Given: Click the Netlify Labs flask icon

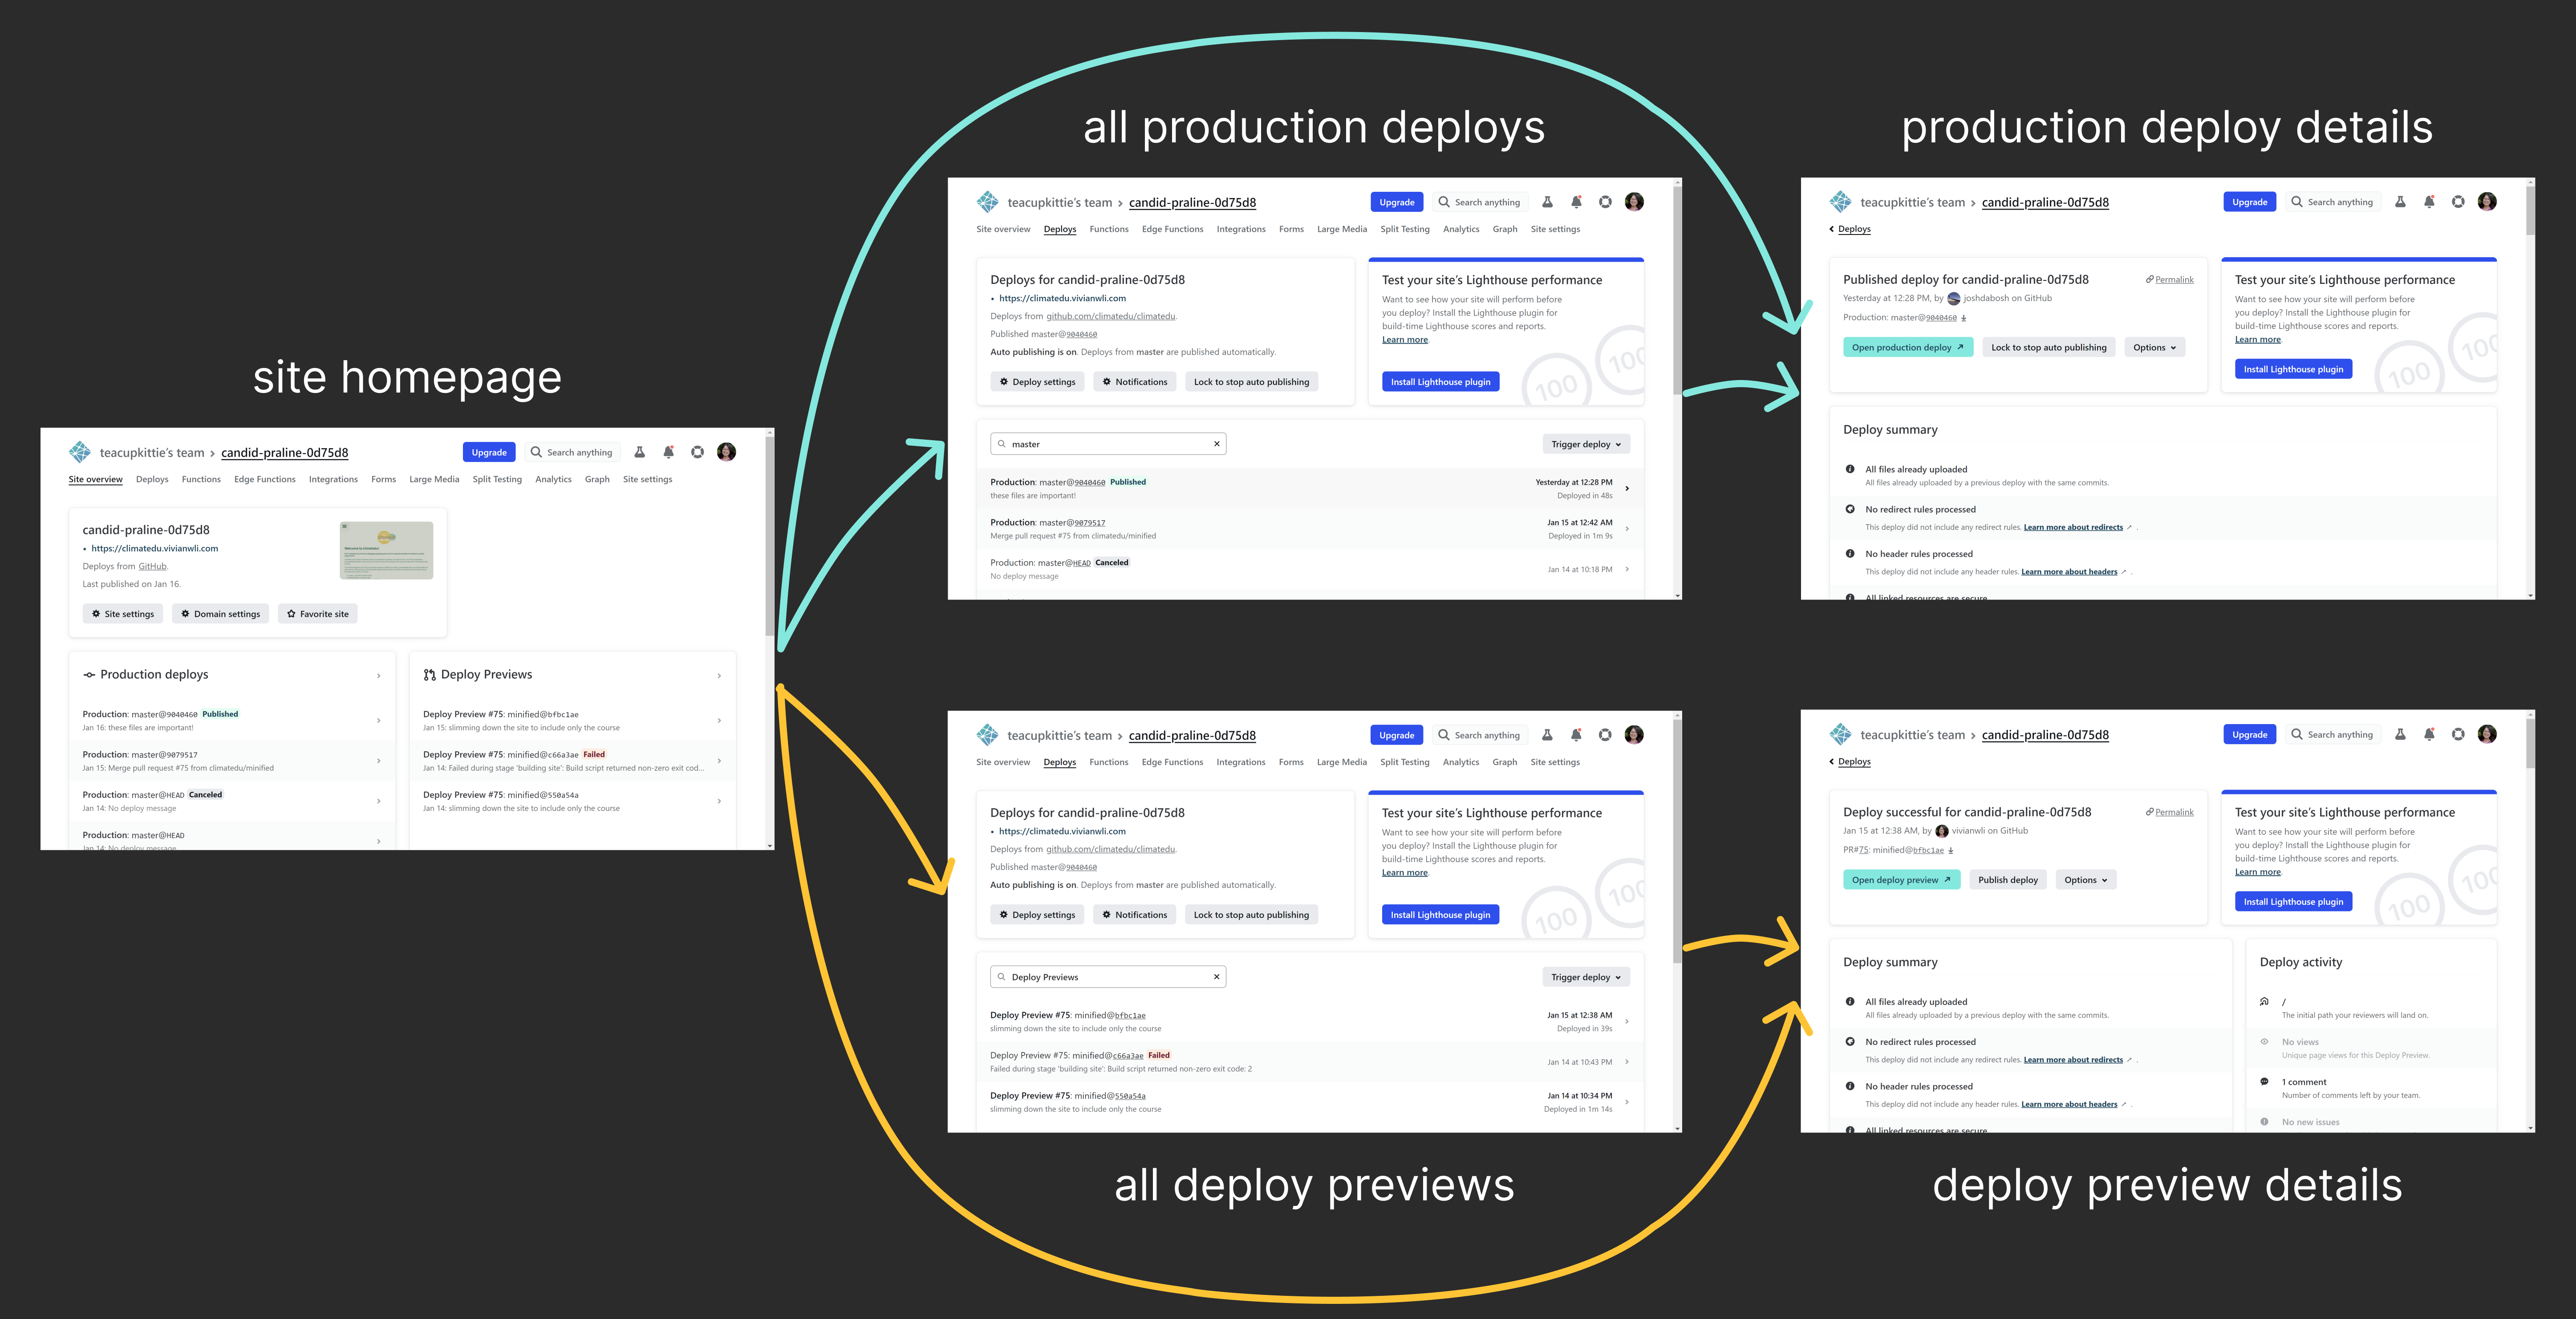Looking at the screenshot, I should point(1547,201).
